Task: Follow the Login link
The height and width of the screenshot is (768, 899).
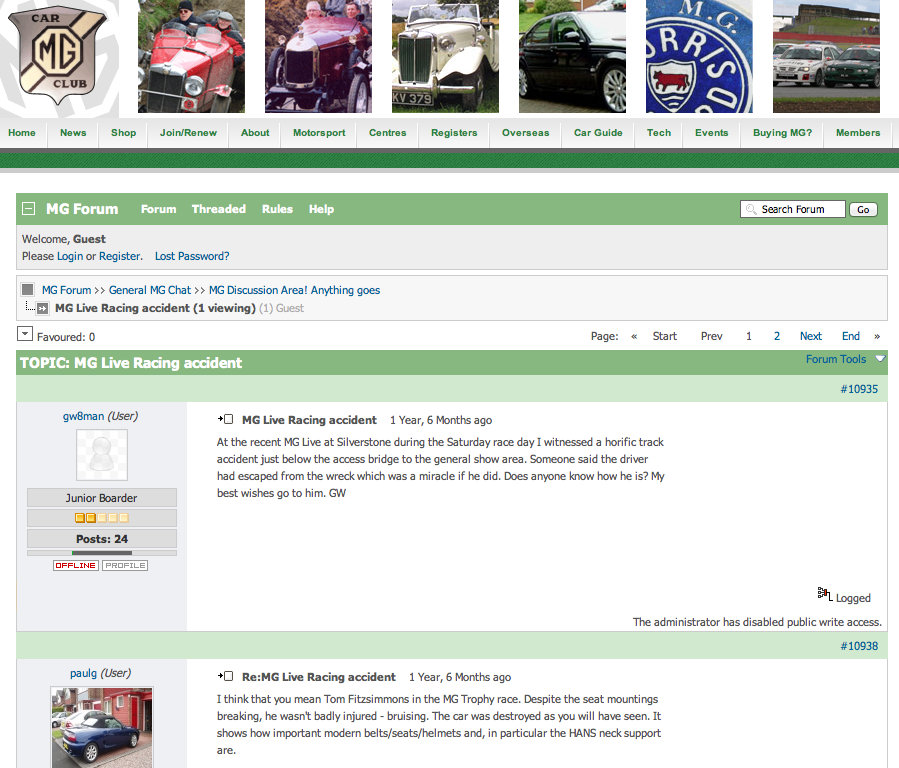Action: click(70, 256)
